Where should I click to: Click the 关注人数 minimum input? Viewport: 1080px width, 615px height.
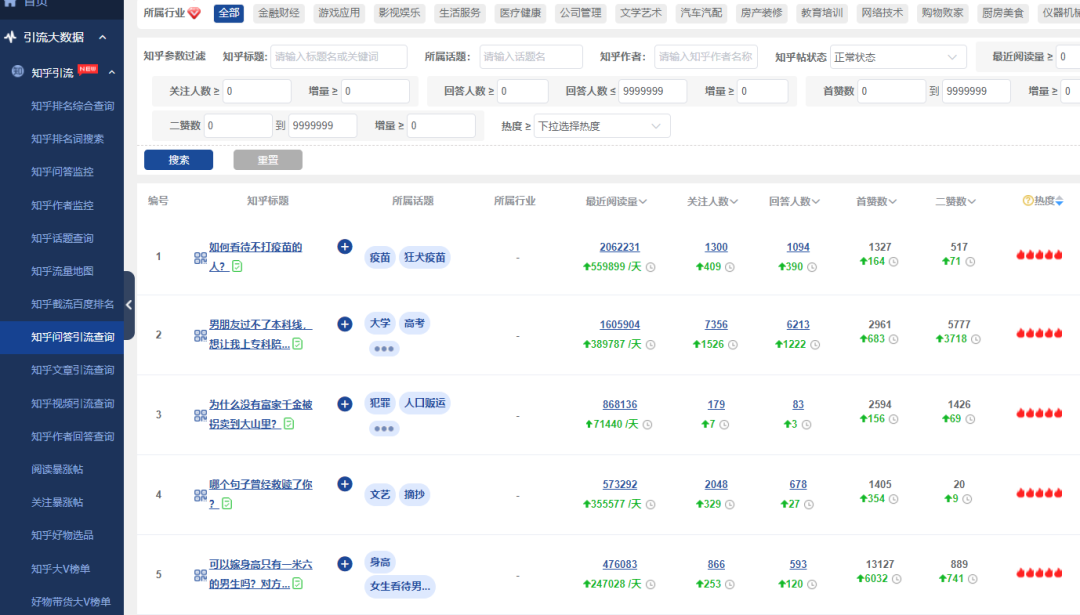[x=256, y=91]
